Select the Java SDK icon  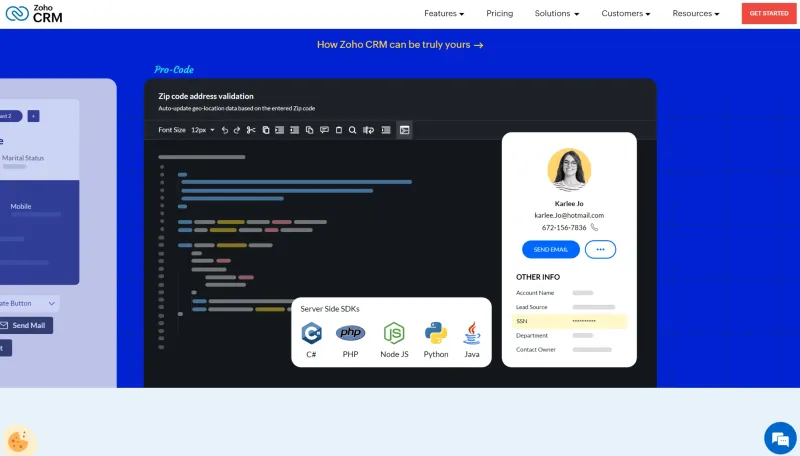pyautogui.click(x=472, y=333)
